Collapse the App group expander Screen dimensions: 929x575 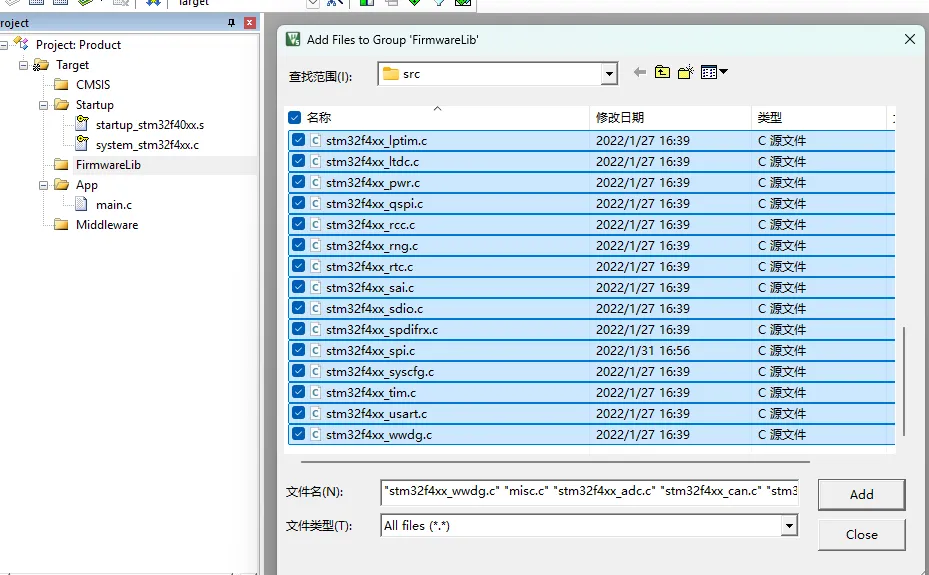(43, 185)
